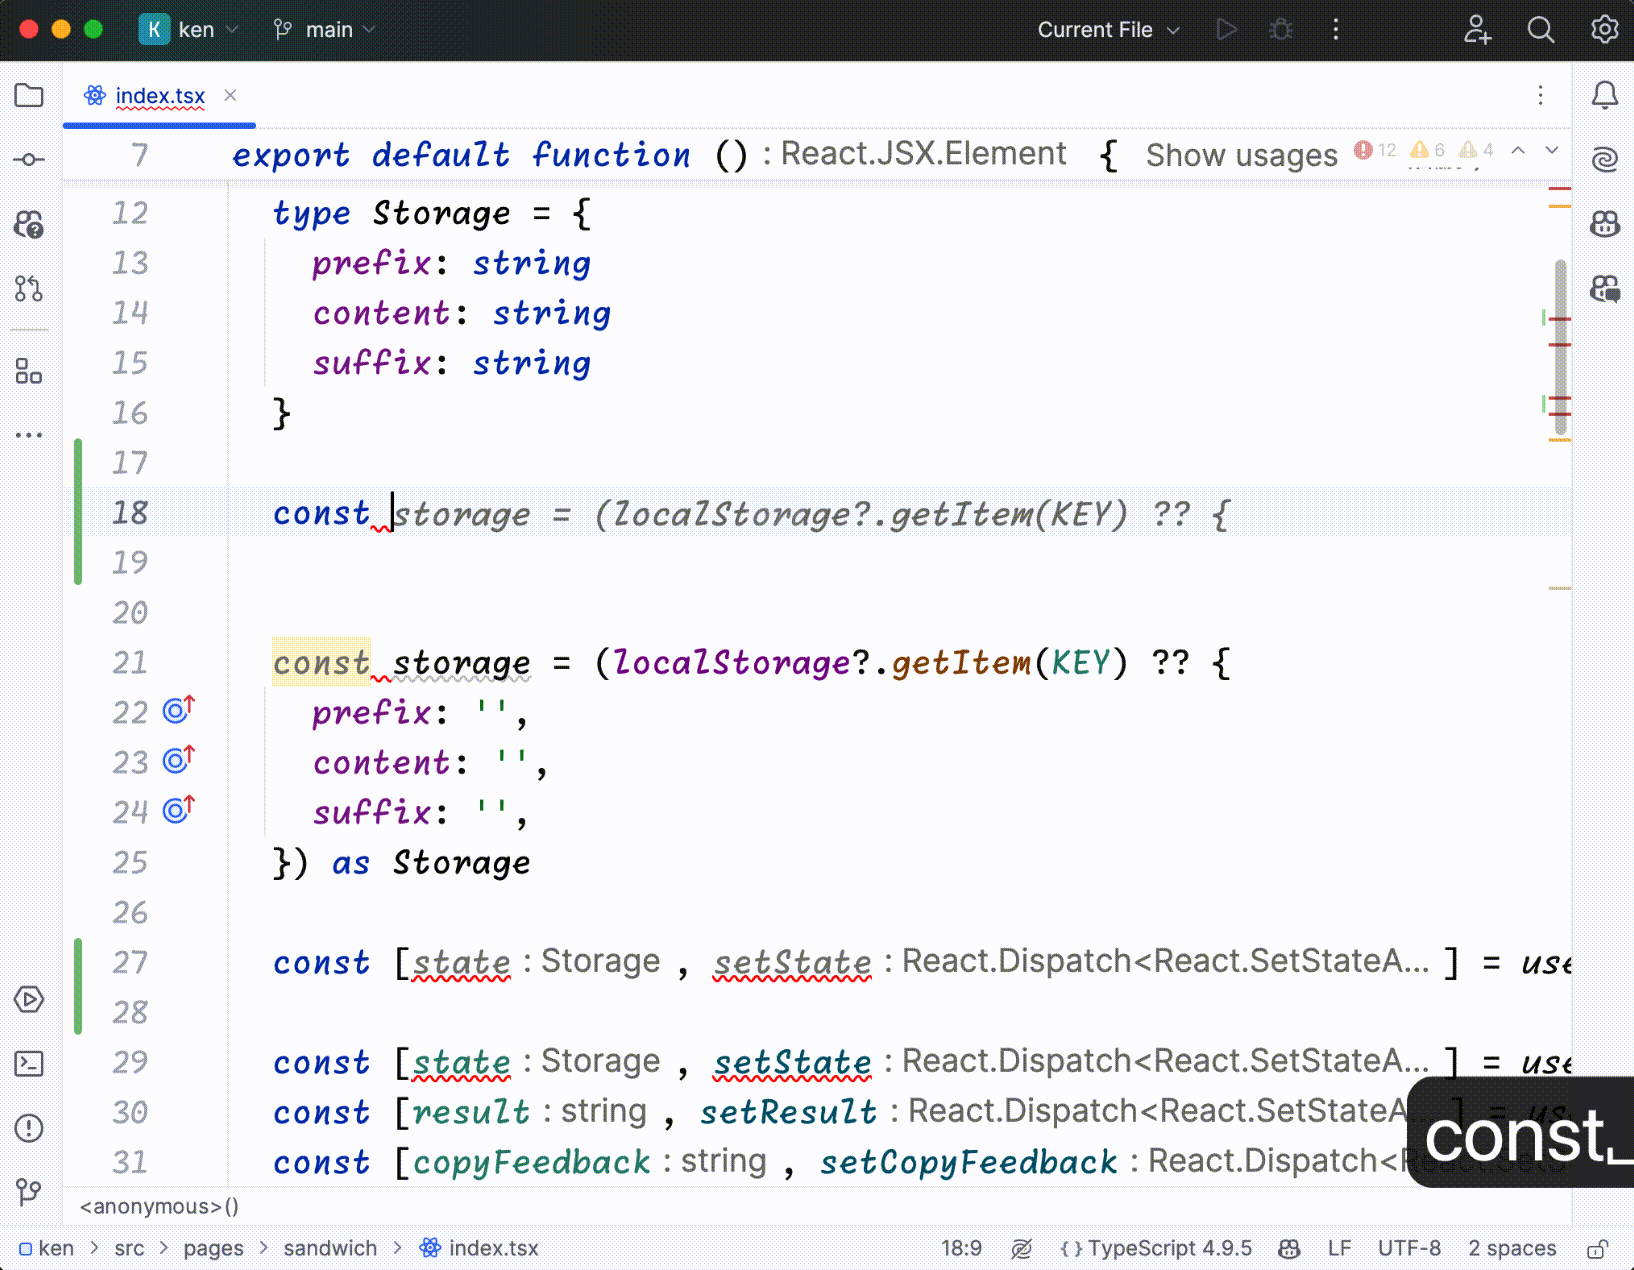Click the pages breadcrumb
The height and width of the screenshot is (1270, 1634).
pyautogui.click(x=213, y=1248)
